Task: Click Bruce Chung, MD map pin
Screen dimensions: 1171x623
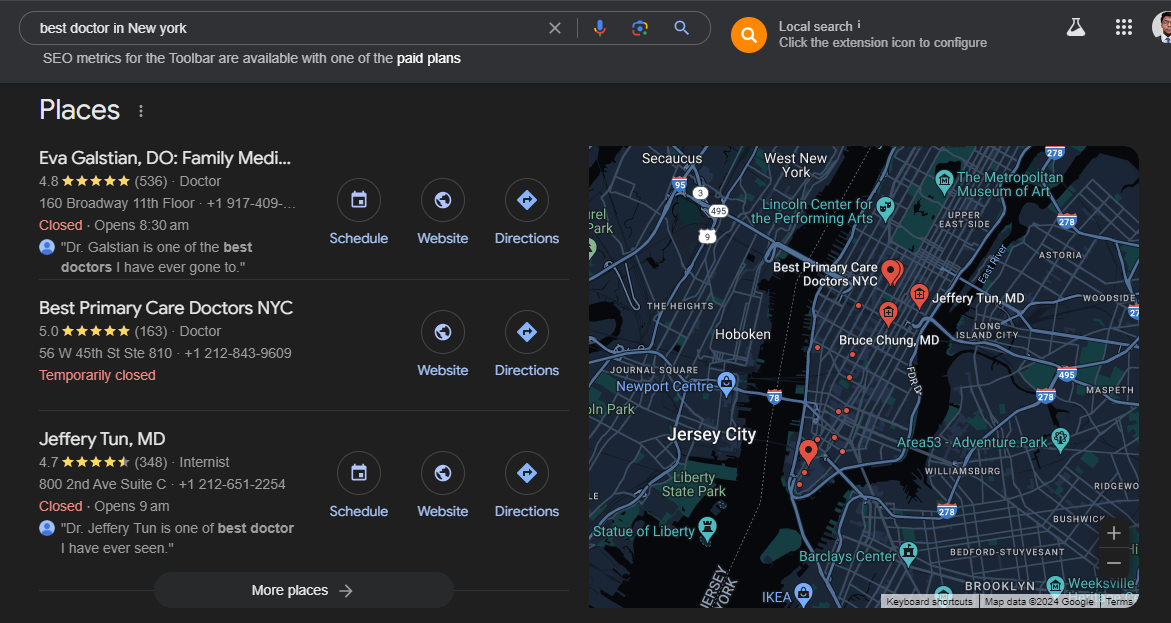Action: click(887, 313)
